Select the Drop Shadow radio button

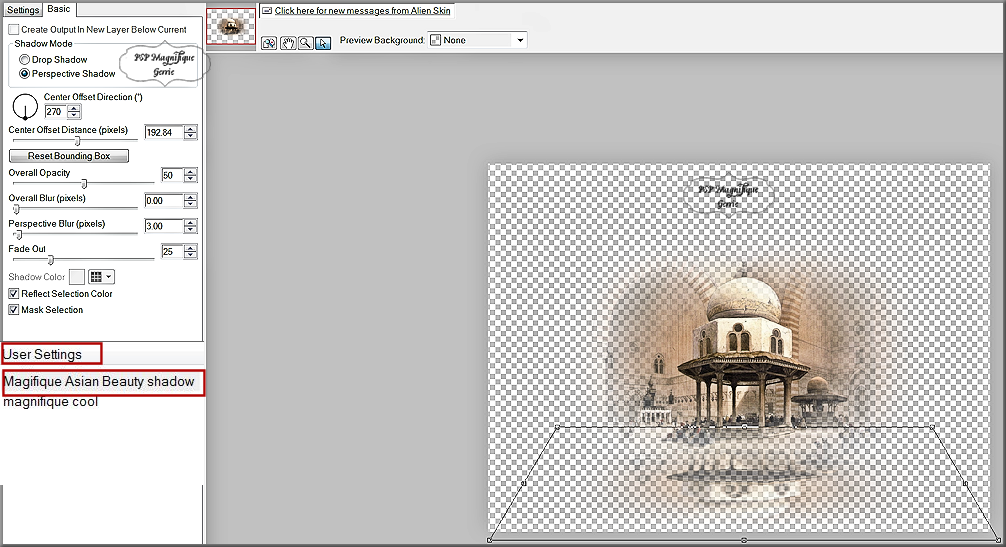(x=25, y=60)
